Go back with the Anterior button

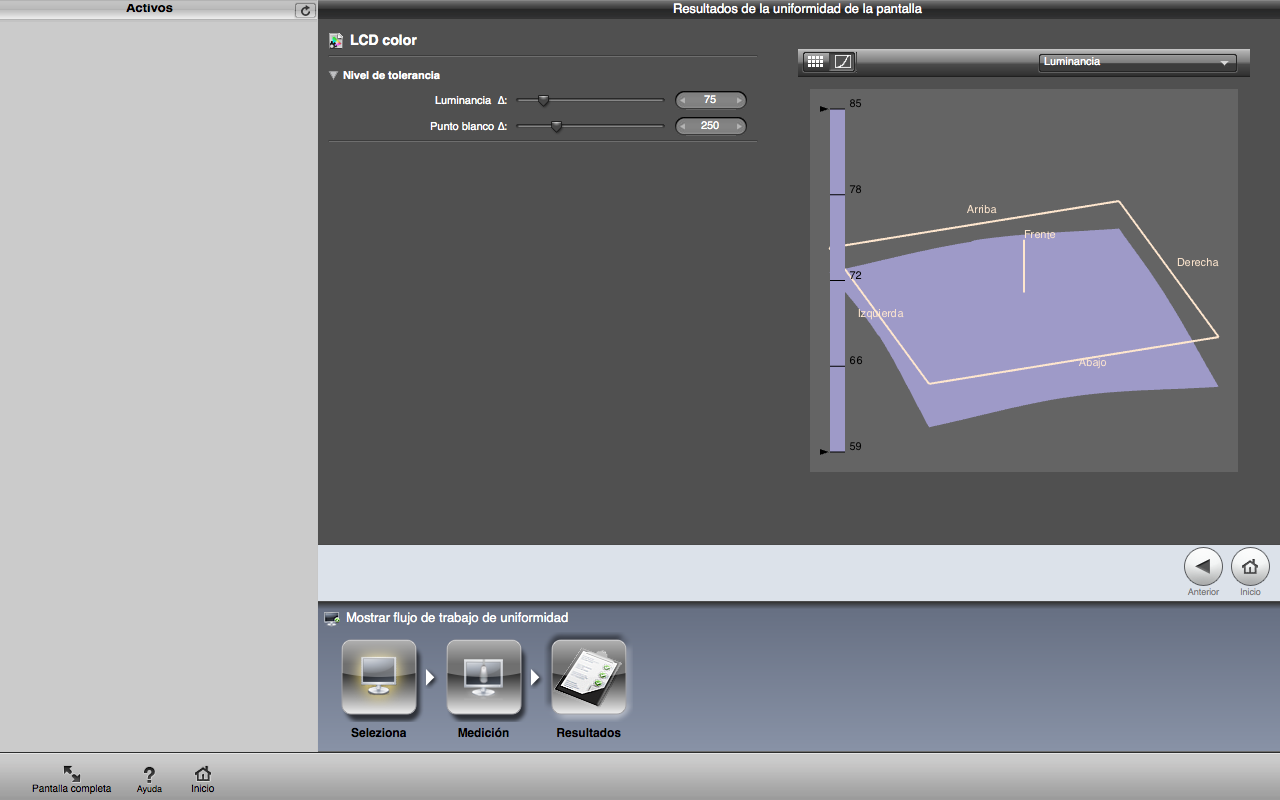pos(1203,567)
